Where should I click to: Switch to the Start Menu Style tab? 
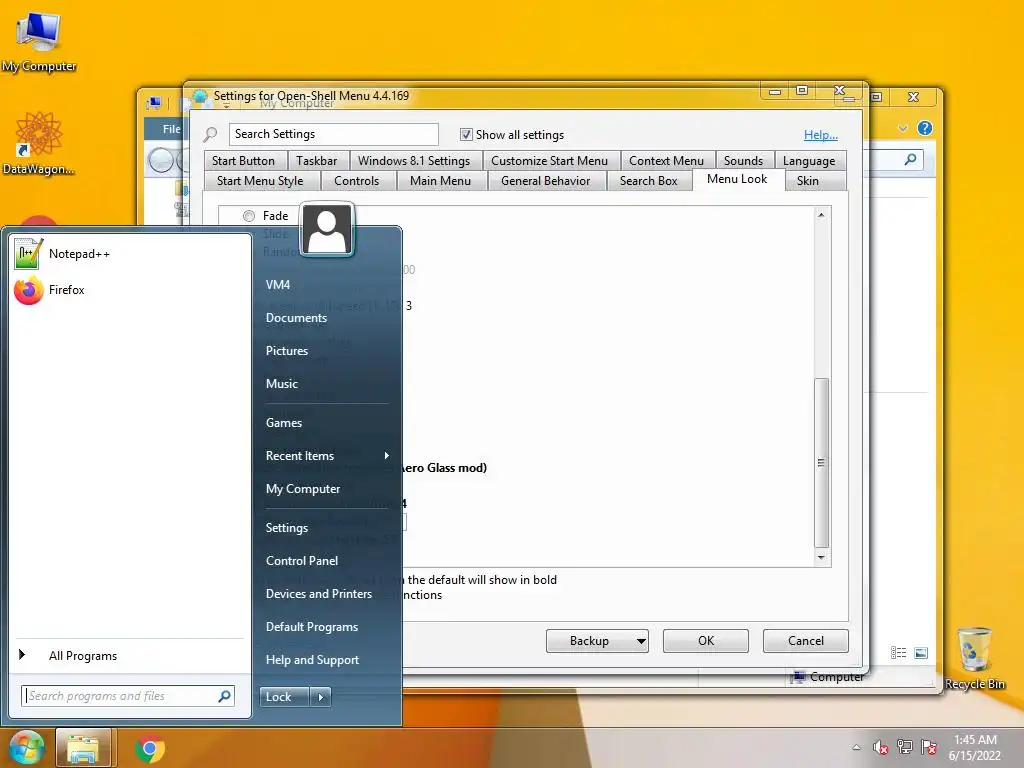[260, 181]
